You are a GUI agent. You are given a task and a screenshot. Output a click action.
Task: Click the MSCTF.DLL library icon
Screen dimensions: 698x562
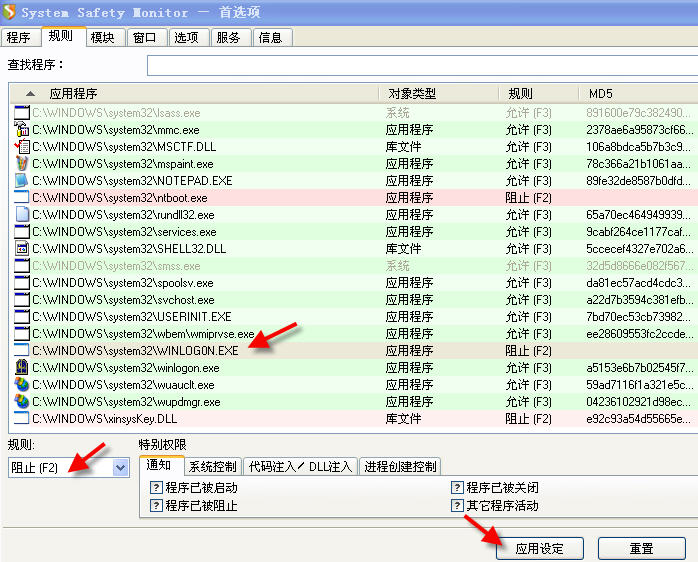(21, 147)
